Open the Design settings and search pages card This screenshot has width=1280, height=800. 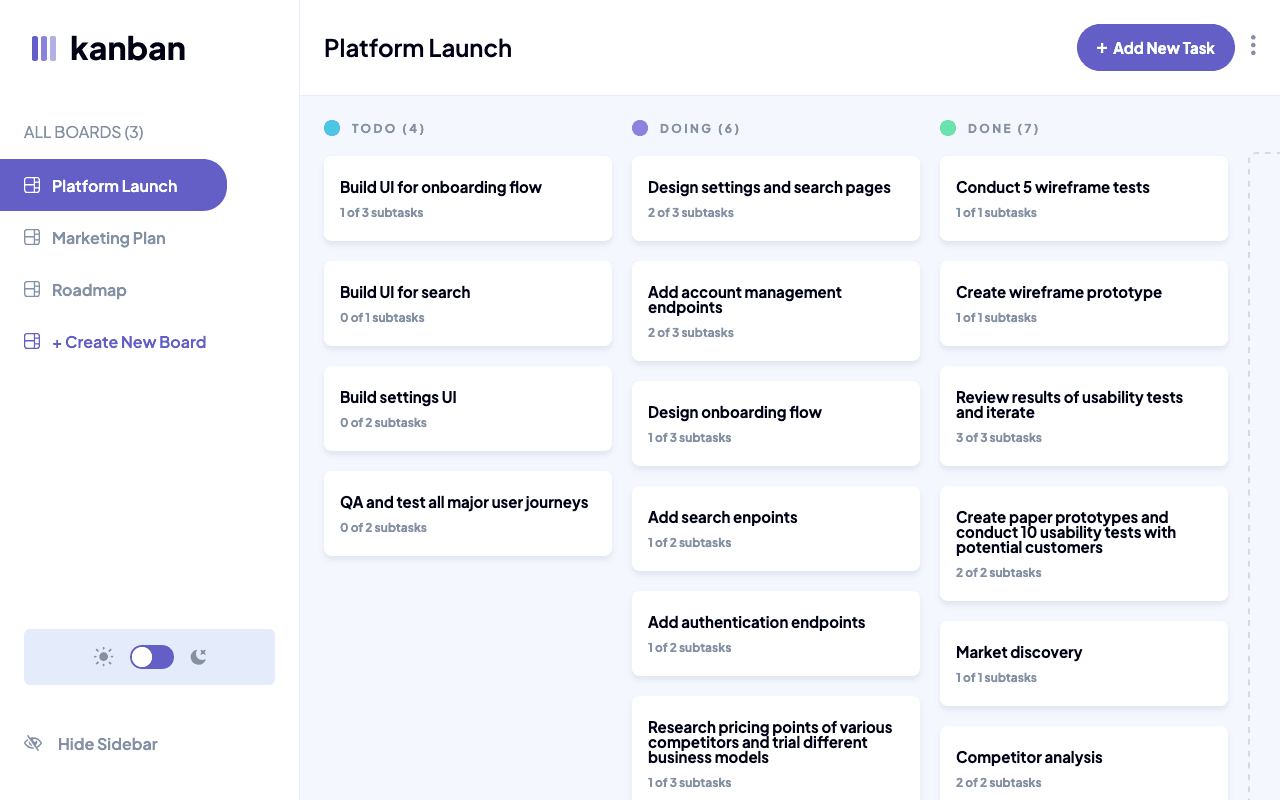tap(775, 198)
